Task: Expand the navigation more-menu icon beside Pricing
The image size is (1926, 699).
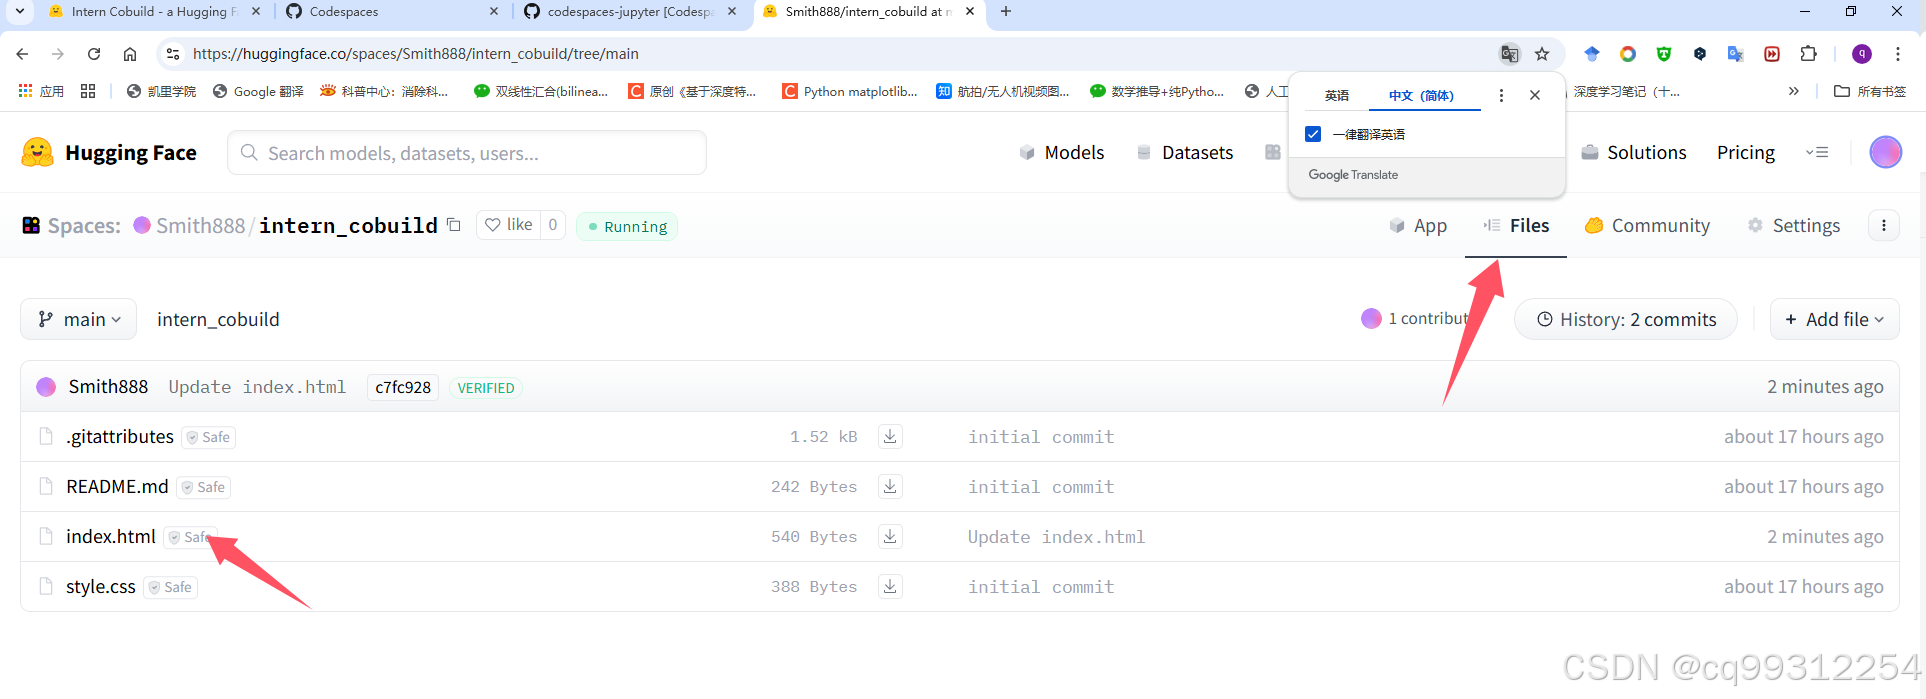Action: (x=1817, y=152)
